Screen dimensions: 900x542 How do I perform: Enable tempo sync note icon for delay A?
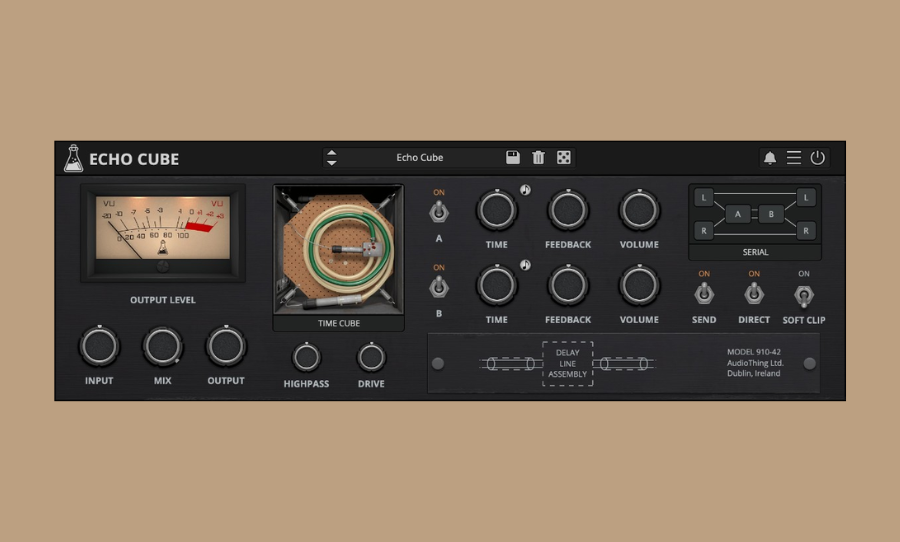(525, 190)
